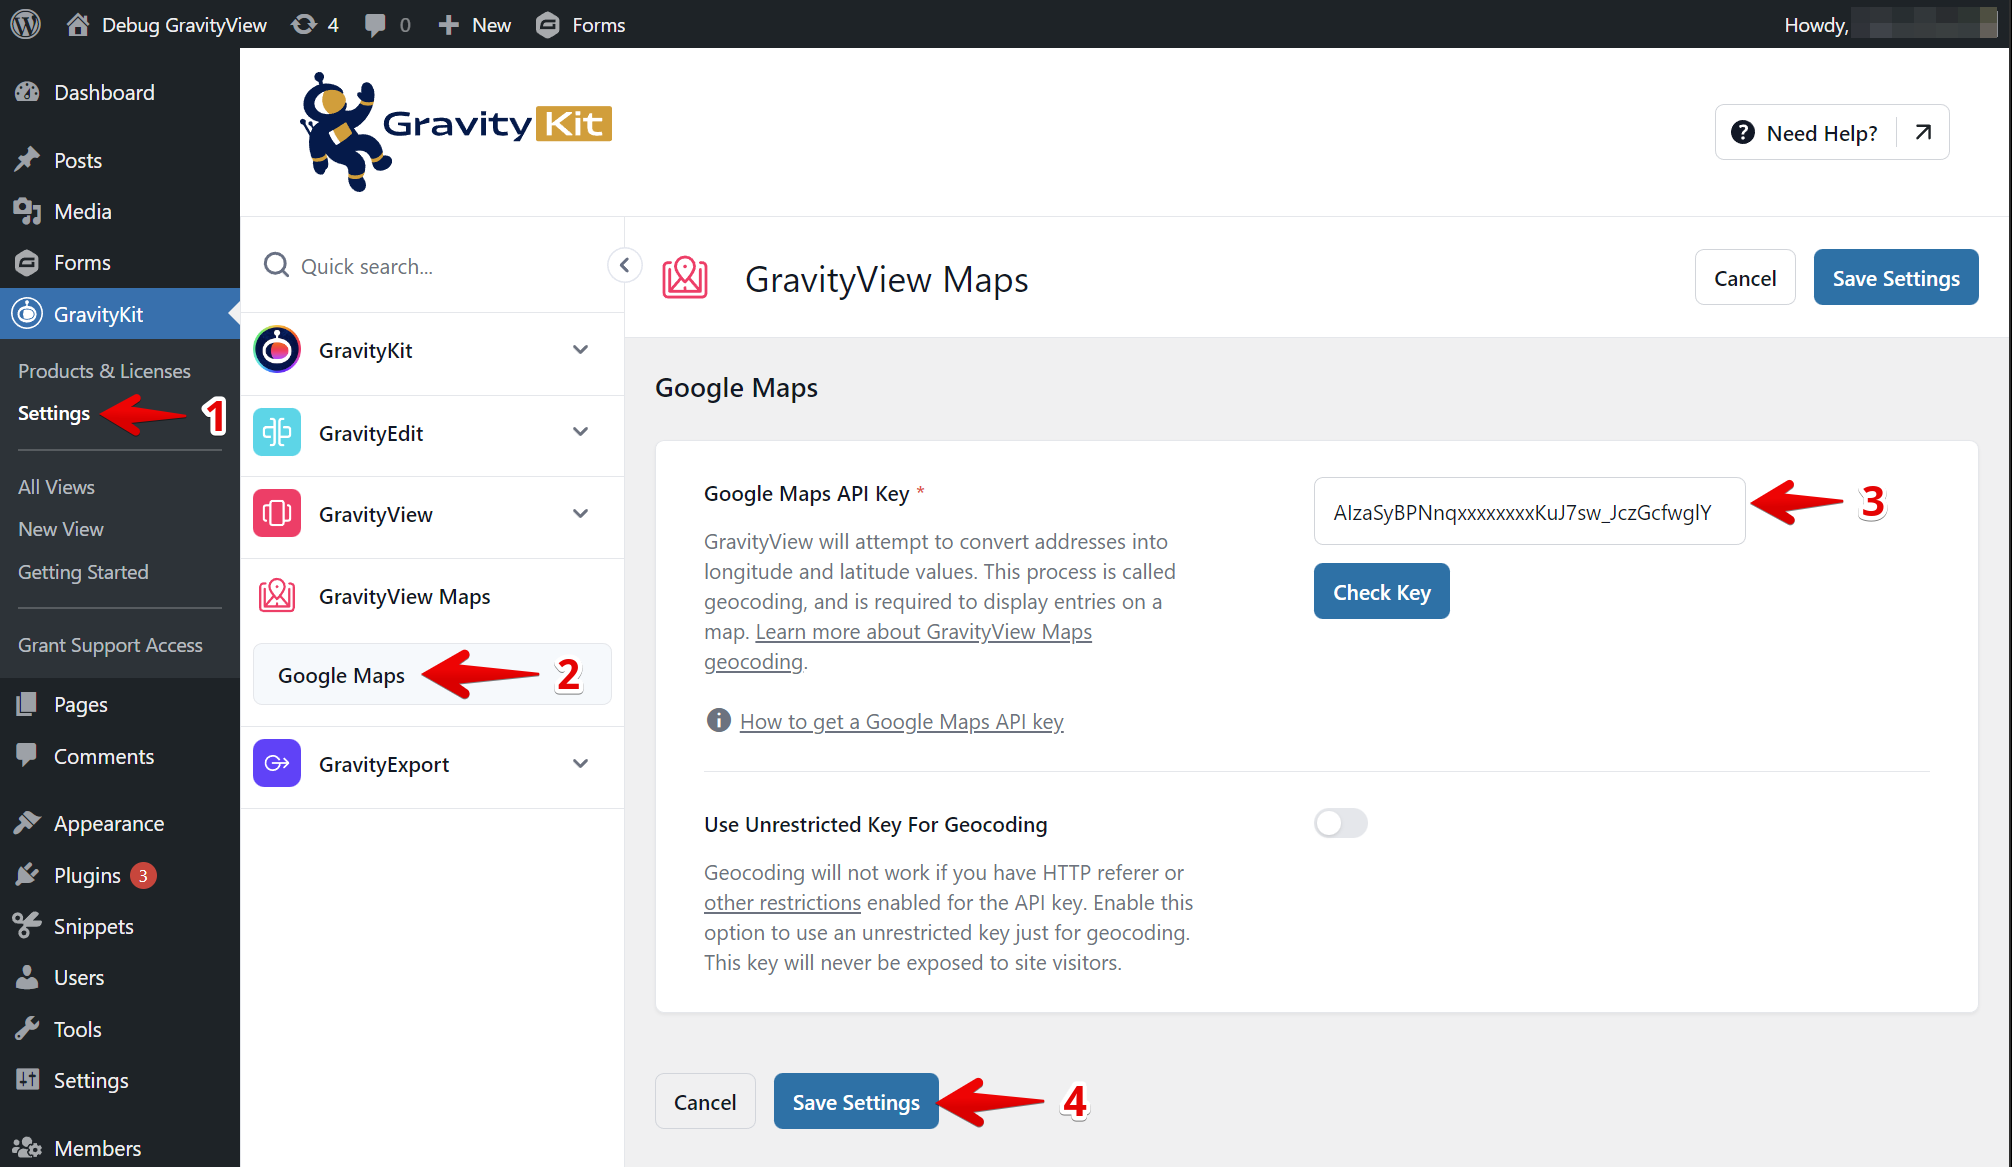The image size is (2012, 1167).
Task: Click the GravityExport product icon
Action: pos(277,763)
